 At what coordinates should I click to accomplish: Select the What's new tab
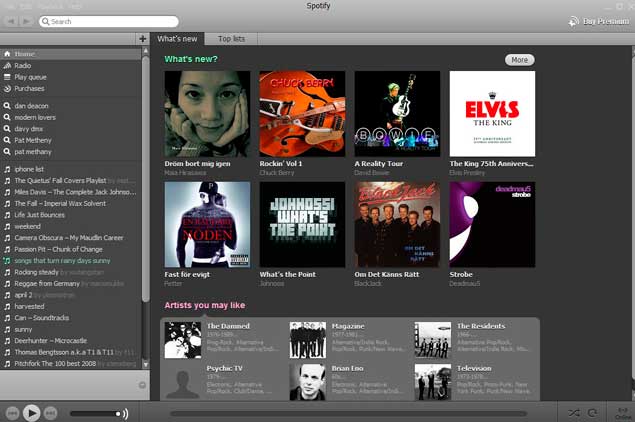pyautogui.click(x=177, y=39)
